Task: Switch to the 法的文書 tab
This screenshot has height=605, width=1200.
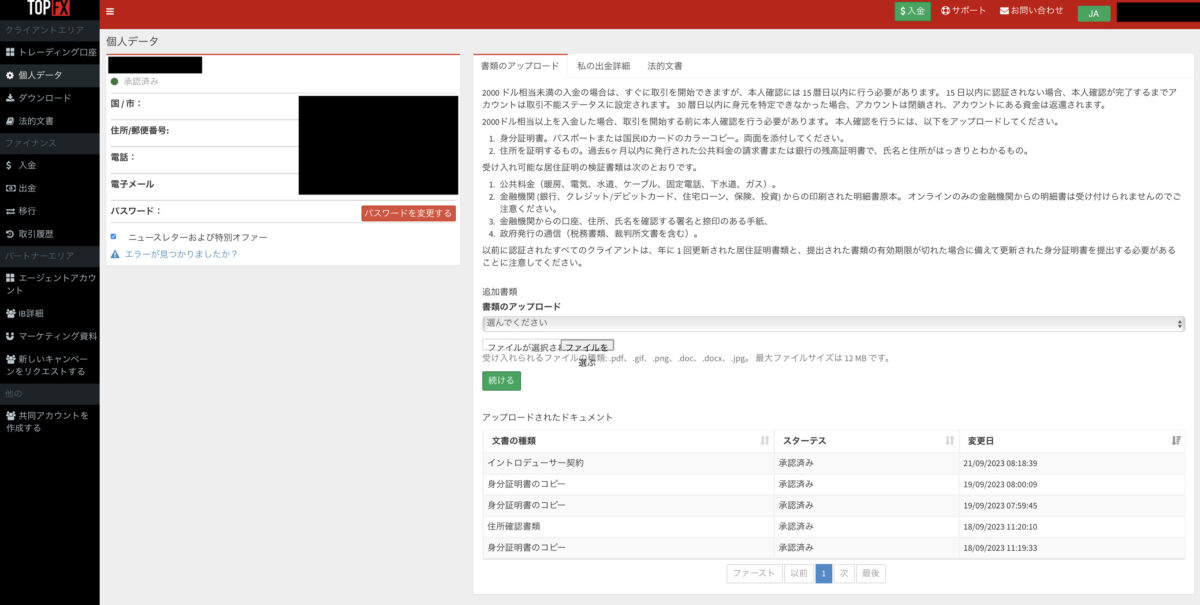Action: coord(665,66)
